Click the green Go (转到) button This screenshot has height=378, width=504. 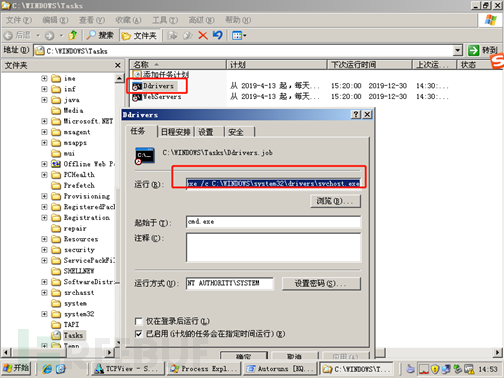(482, 51)
